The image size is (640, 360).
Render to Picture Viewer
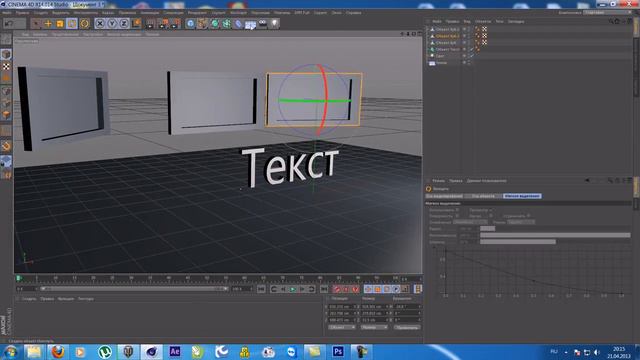coord(163,24)
